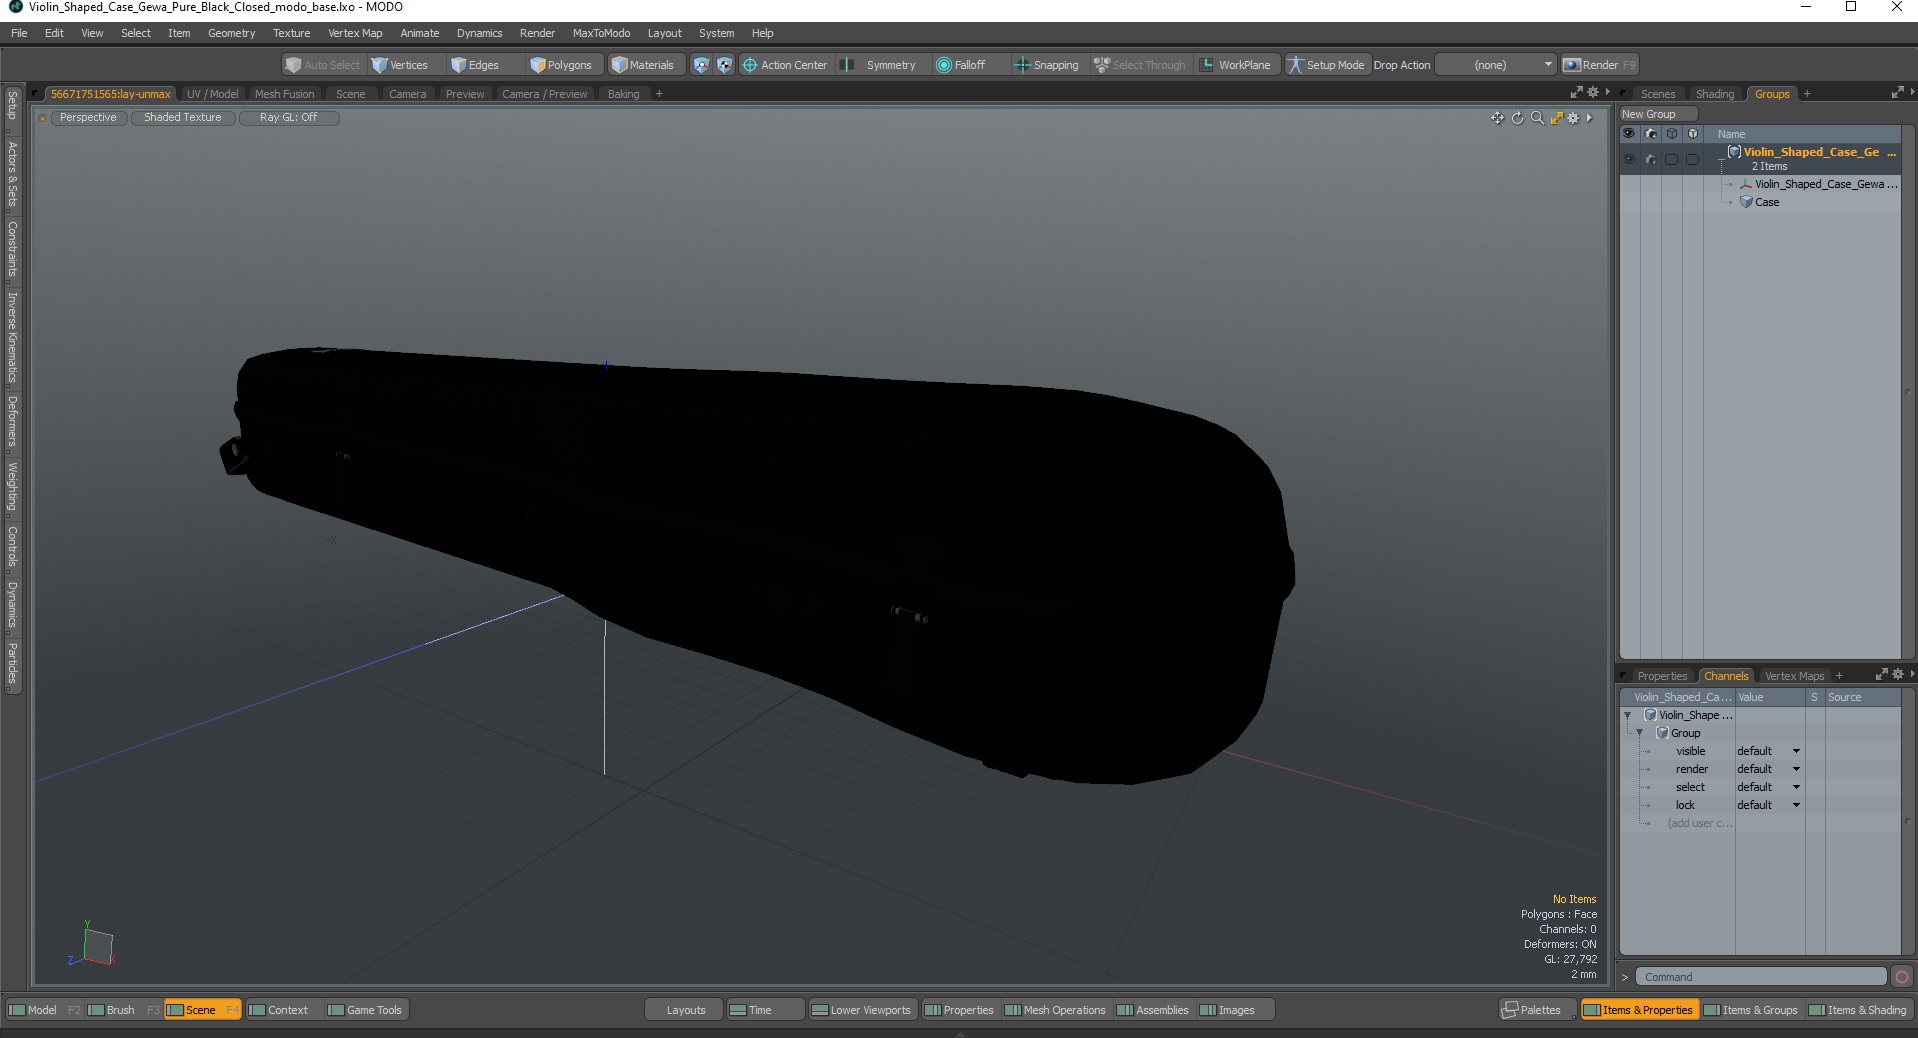
Task: Click the Command record circle icon
Action: pos(1901,977)
